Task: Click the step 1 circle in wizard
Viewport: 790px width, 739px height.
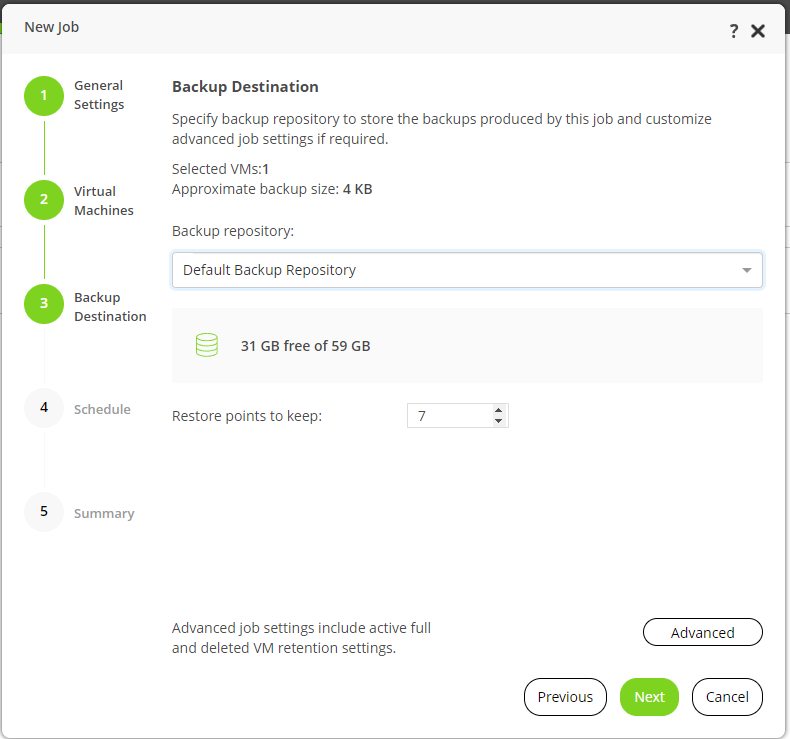Action: (44, 96)
